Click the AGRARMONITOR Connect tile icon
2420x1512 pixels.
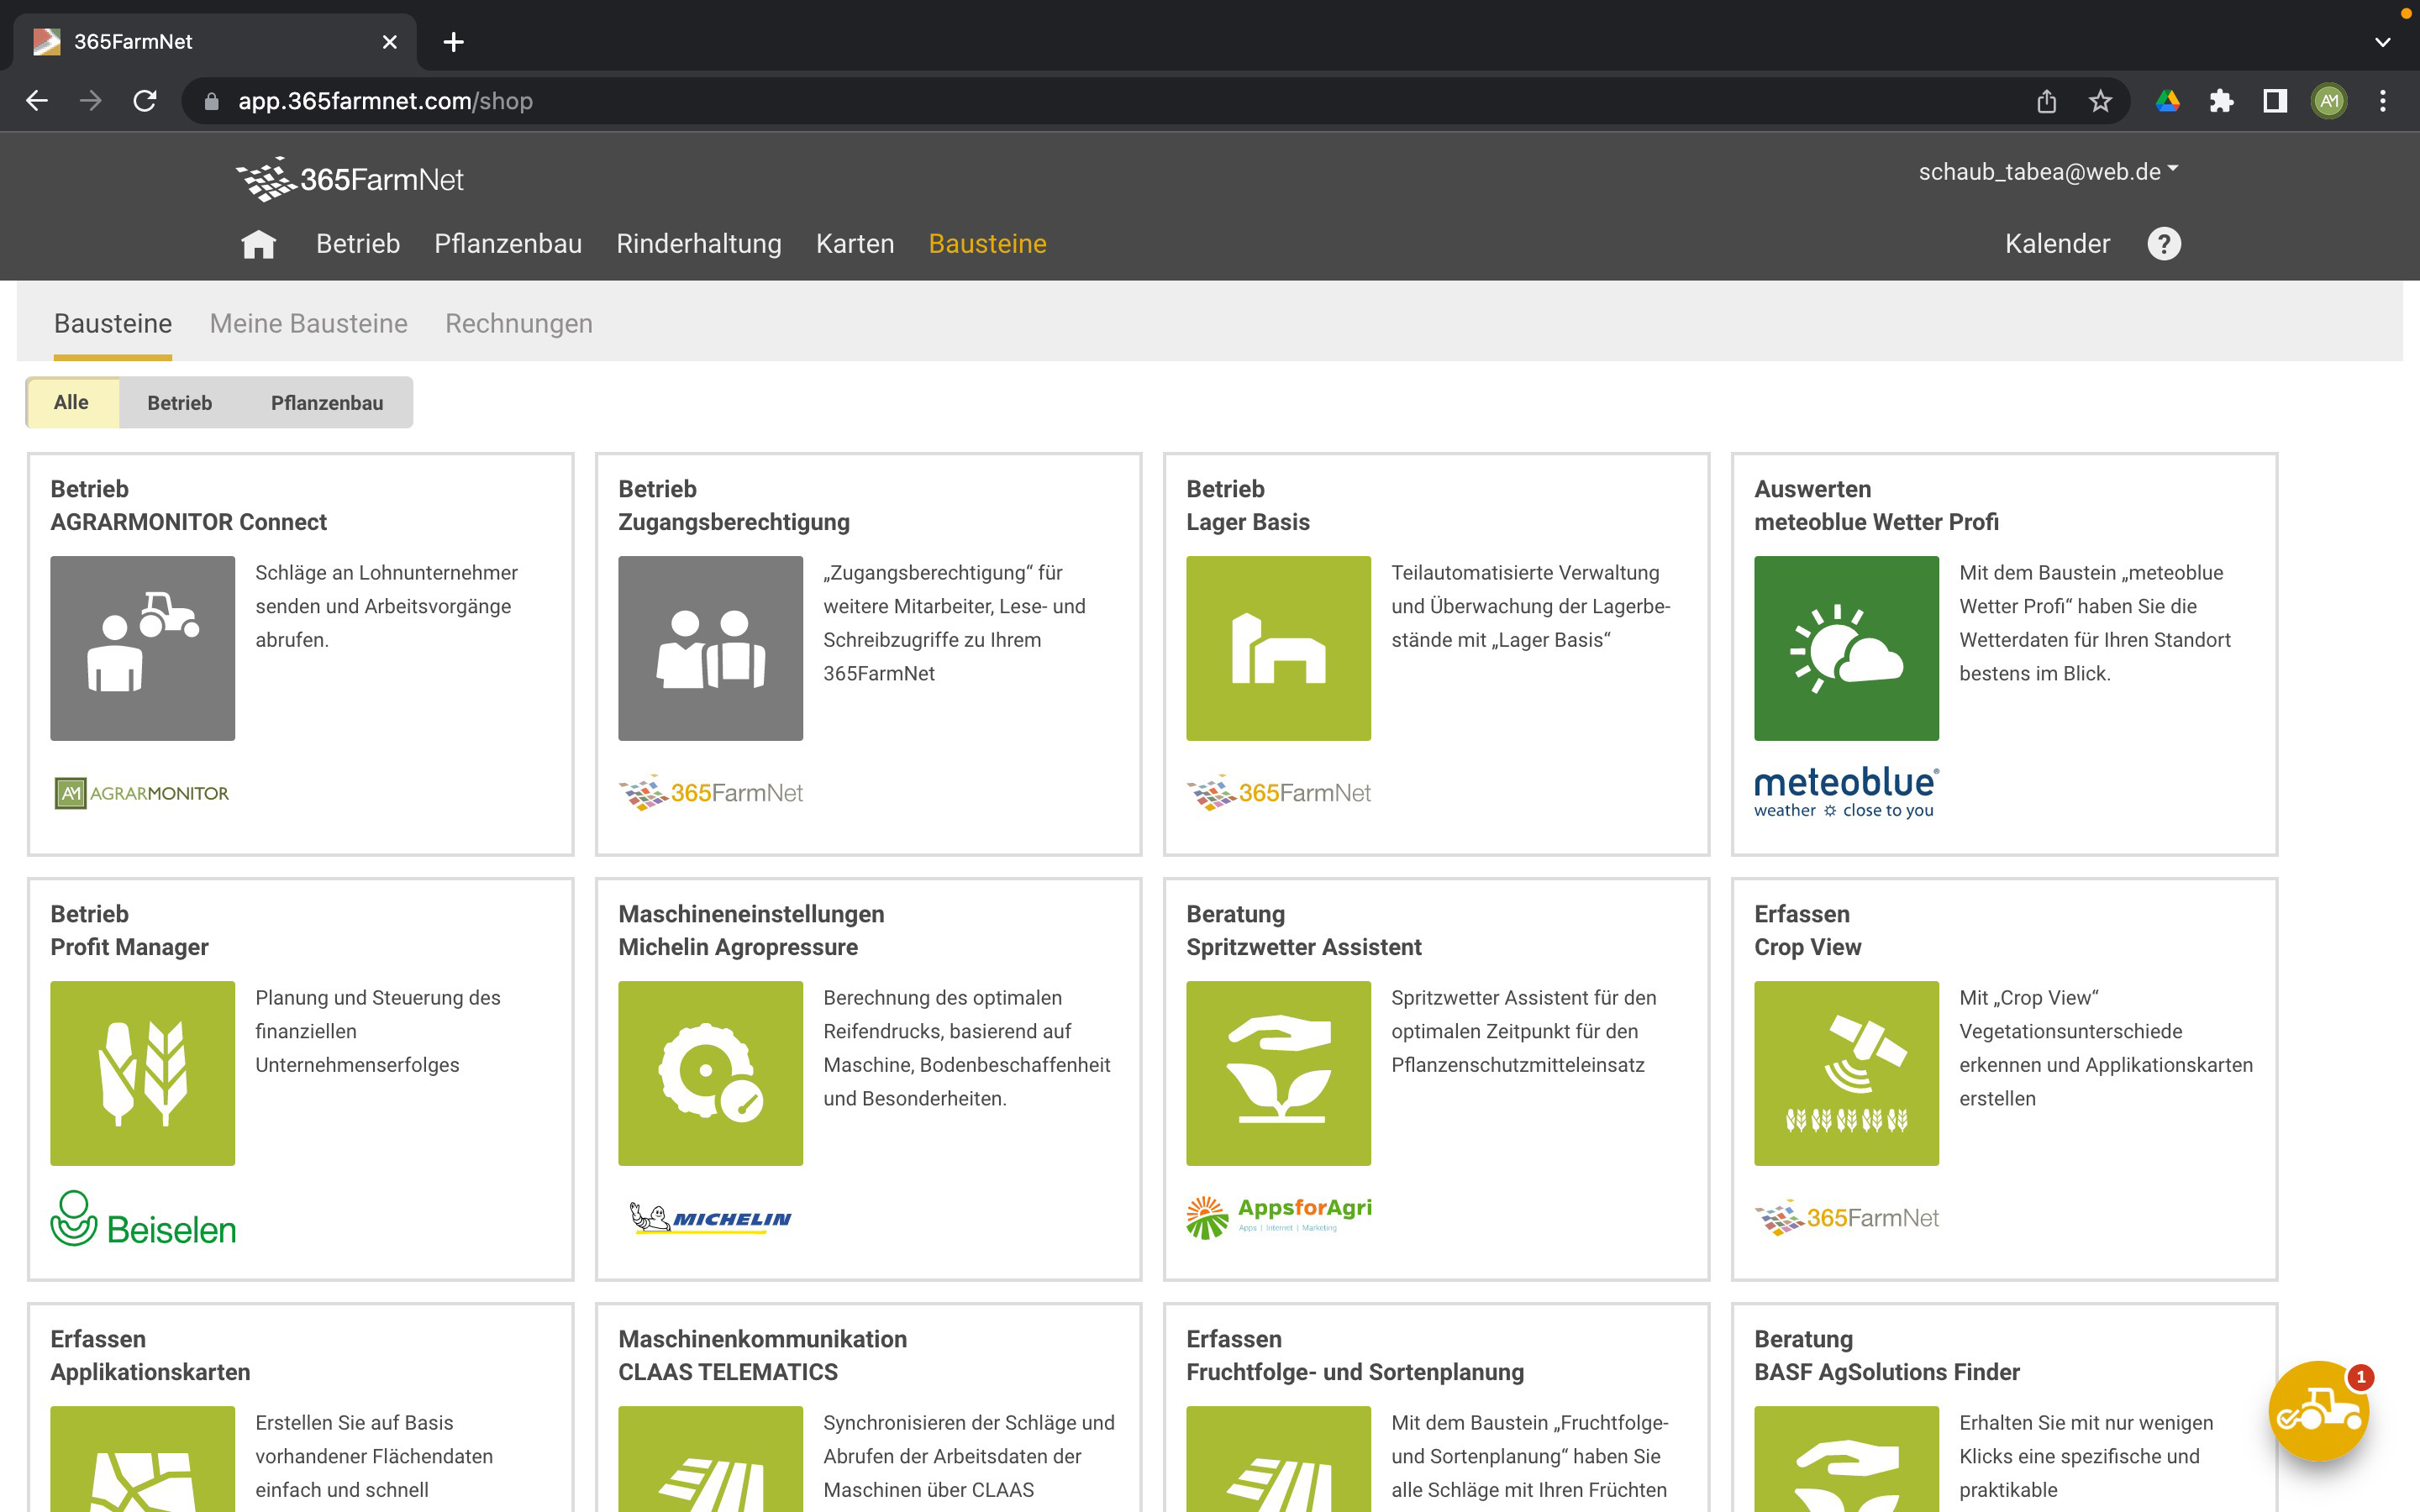pos(143,648)
